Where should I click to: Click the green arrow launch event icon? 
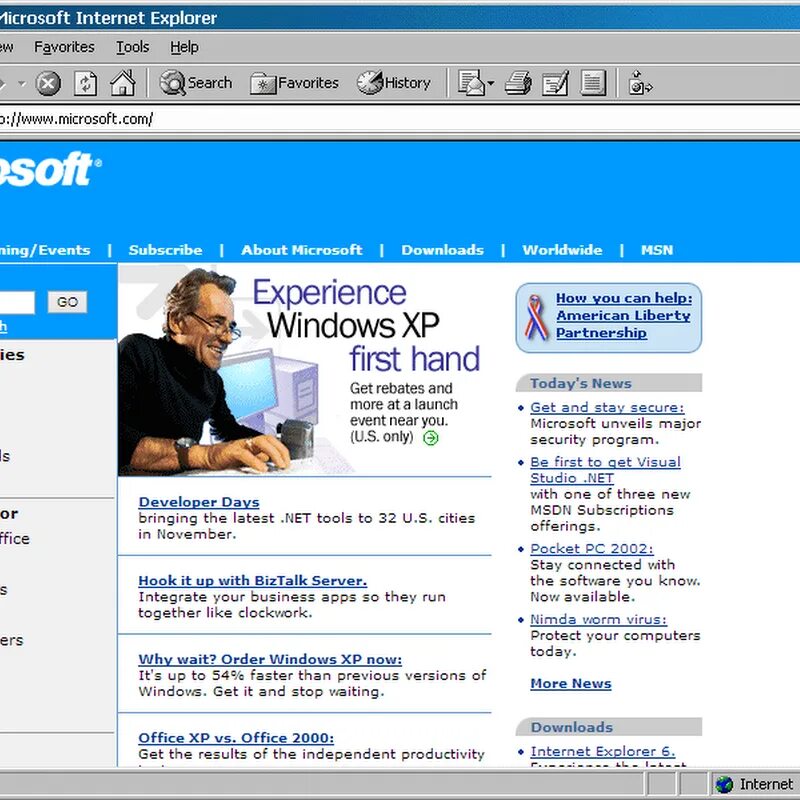[431, 438]
